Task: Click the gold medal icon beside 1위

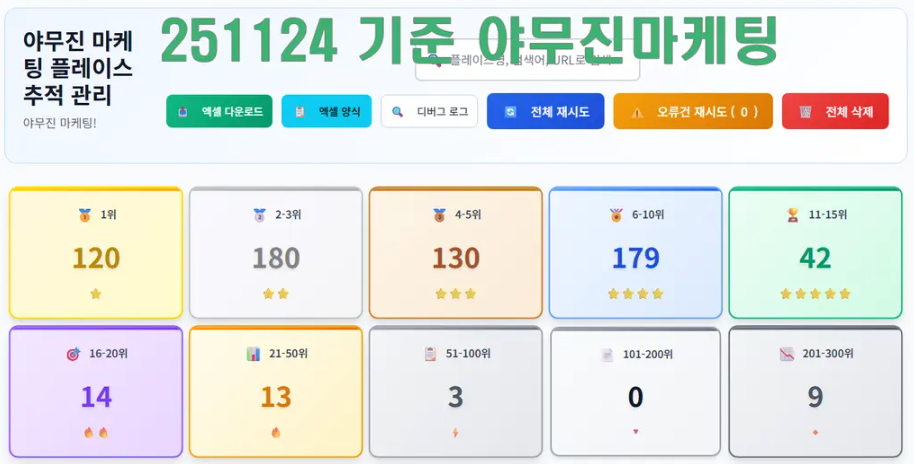Action: 84,215
